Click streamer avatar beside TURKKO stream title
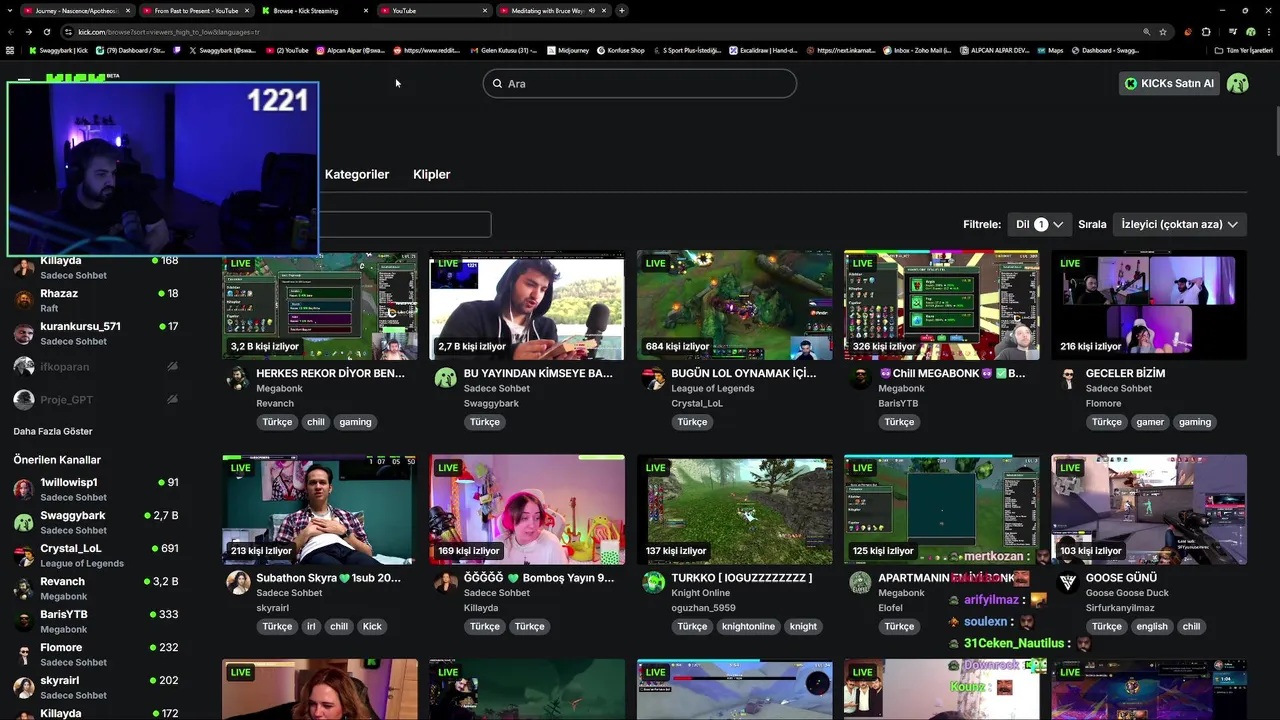1280x720 pixels. click(653, 582)
